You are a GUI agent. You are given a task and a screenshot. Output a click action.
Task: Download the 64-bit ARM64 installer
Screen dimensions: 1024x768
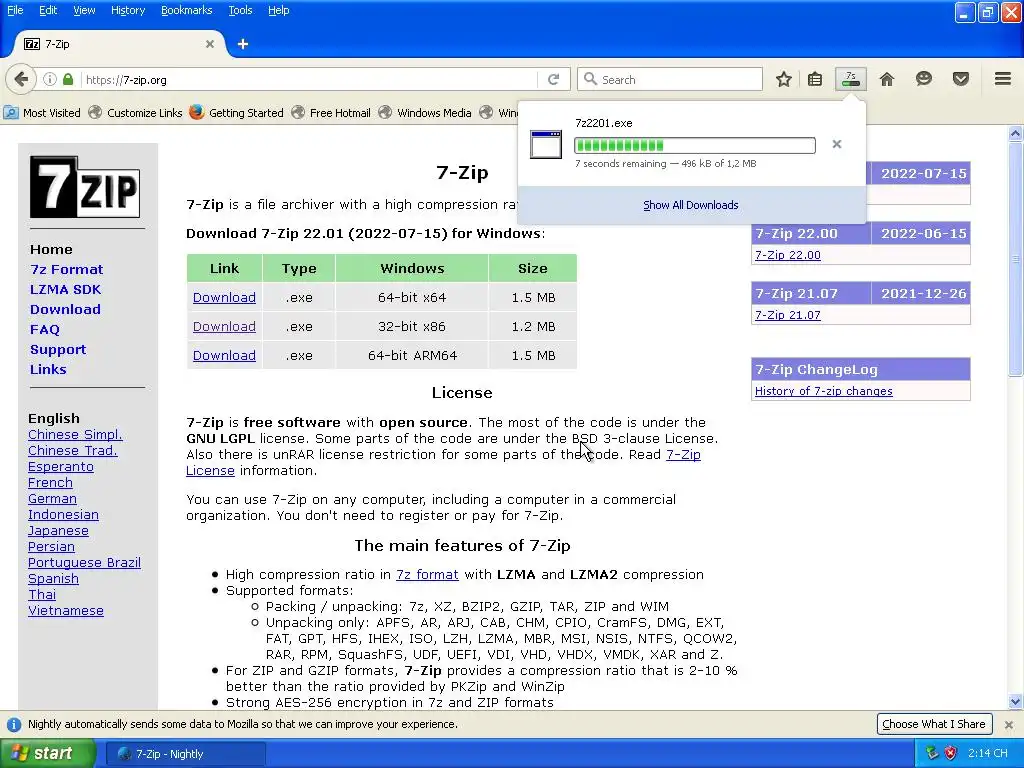[224, 356]
